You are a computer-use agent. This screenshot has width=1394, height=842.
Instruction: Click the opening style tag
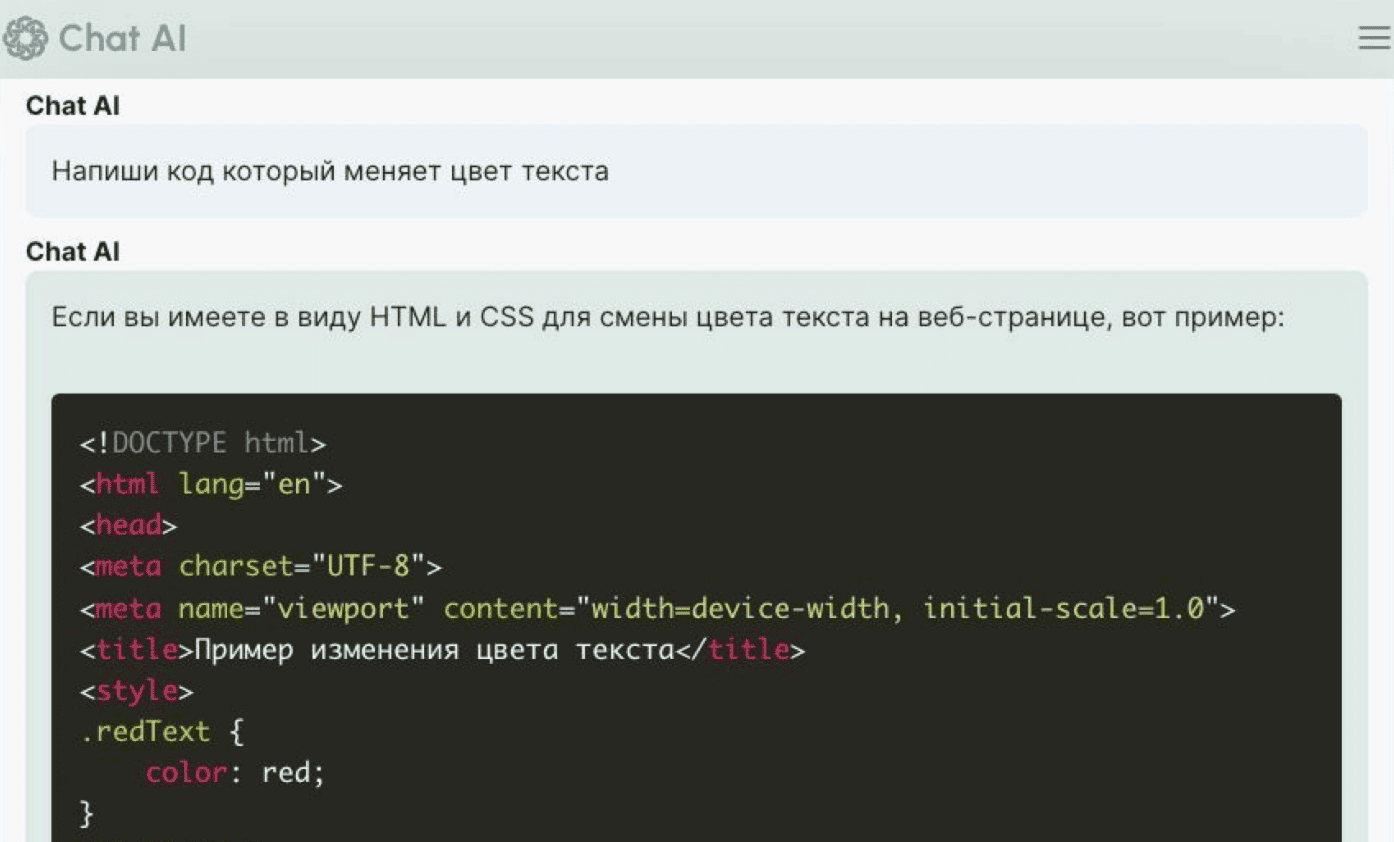coord(137,691)
